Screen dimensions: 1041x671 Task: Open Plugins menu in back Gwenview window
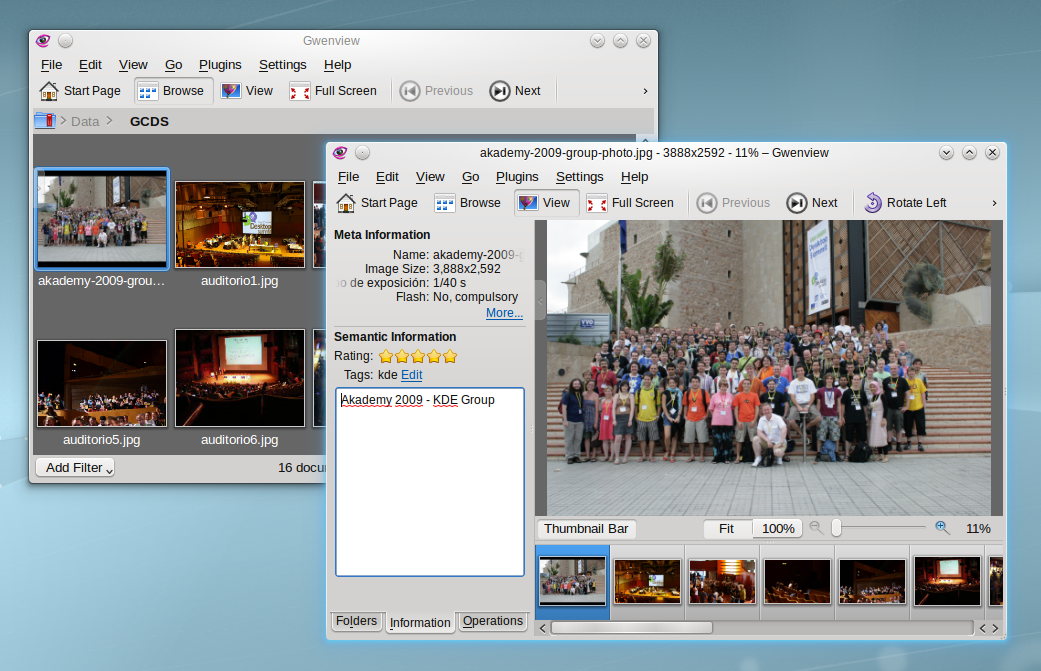tap(220, 64)
